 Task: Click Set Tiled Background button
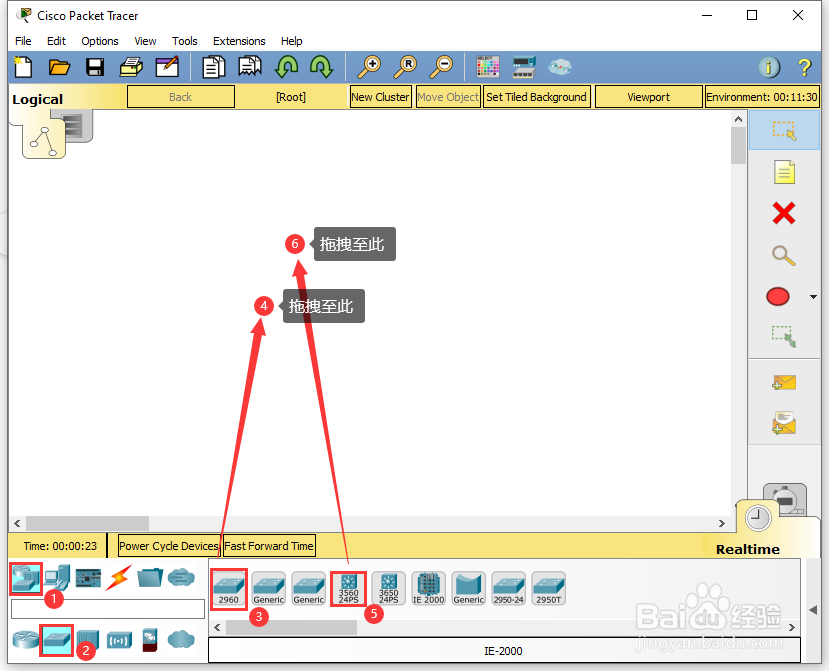pos(537,97)
